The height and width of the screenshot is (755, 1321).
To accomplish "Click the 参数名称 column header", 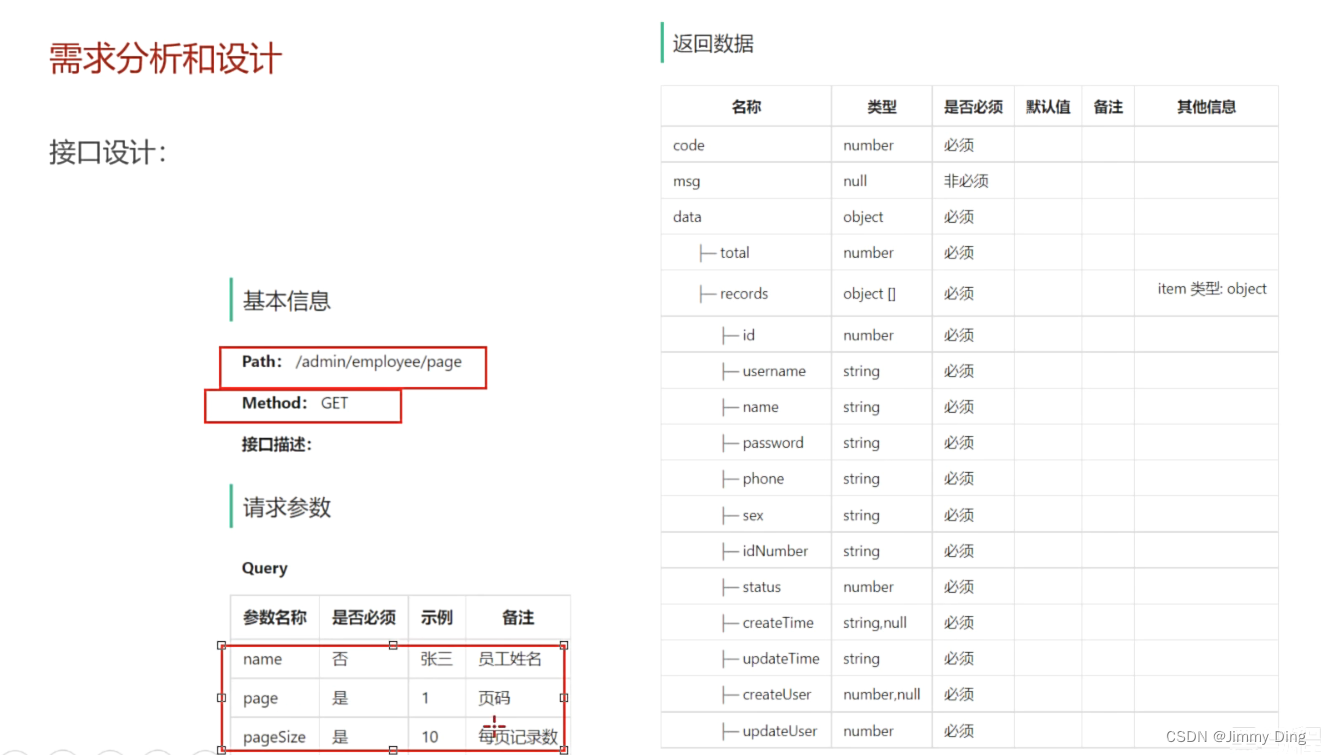I will pyautogui.click(x=275, y=618).
